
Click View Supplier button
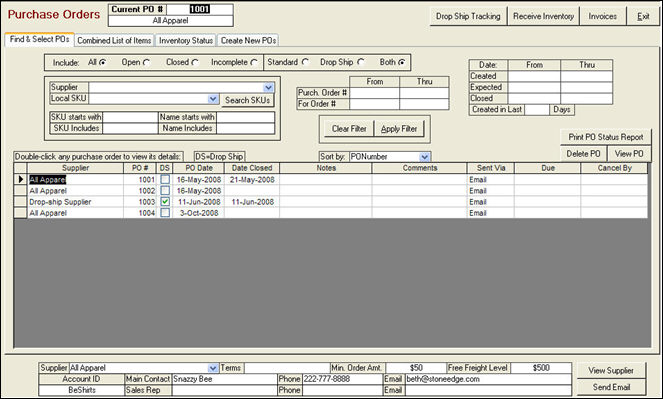tap(611, 371)
